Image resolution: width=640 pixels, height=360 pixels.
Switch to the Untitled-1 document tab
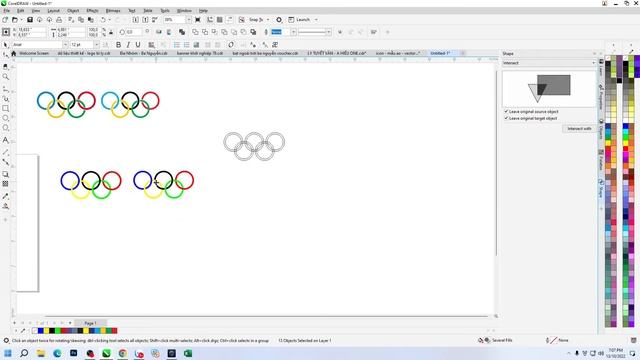(x=440, y=53)
